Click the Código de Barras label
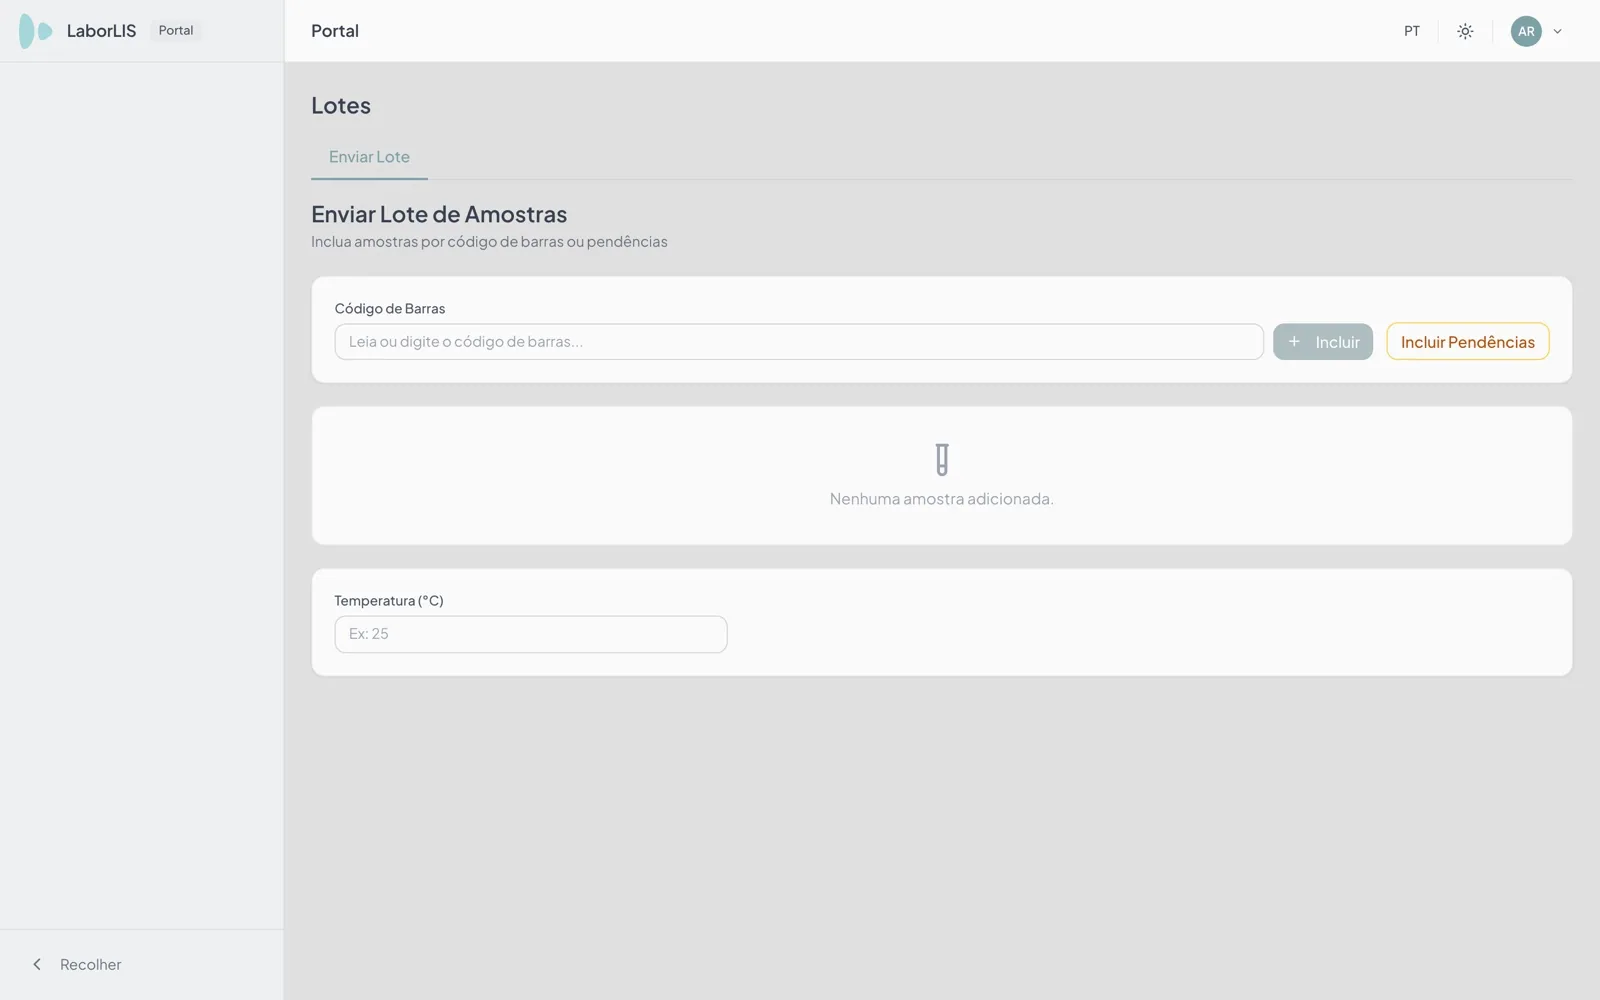The width and height of the screenshot is (1600, 1000). tap(390, 309)
